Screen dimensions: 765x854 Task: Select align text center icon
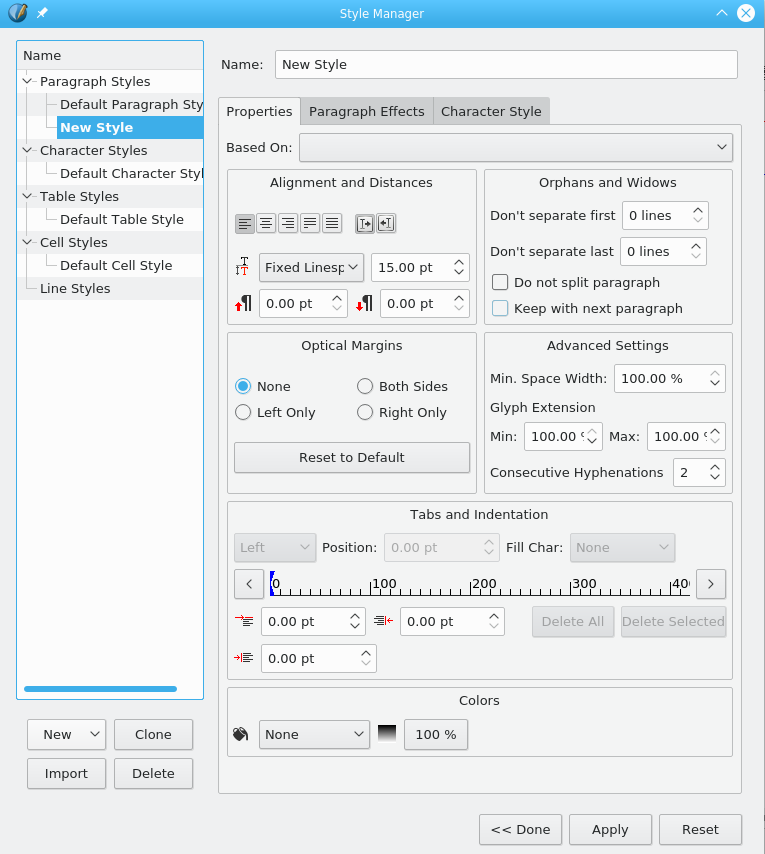tap(266, 223)
